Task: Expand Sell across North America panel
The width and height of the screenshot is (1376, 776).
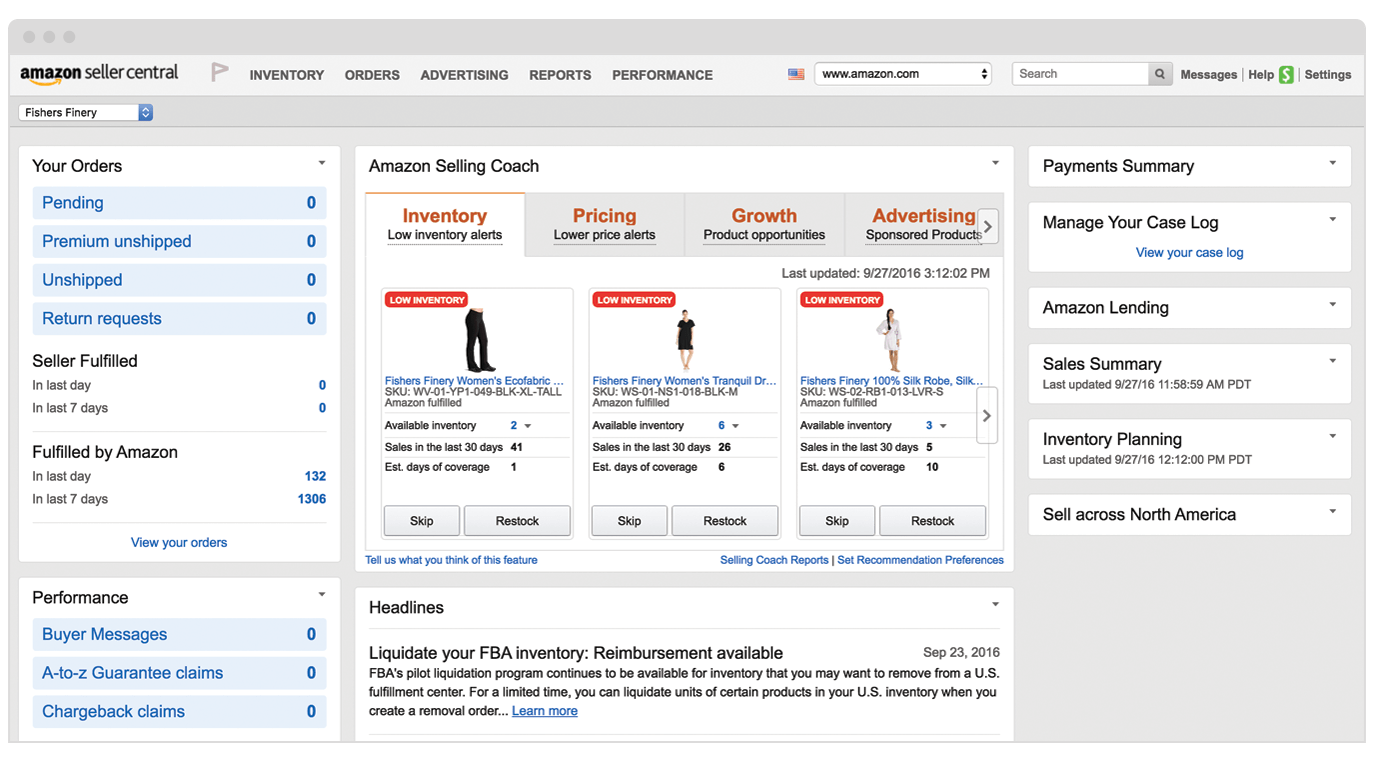Action: [1333, 511]
